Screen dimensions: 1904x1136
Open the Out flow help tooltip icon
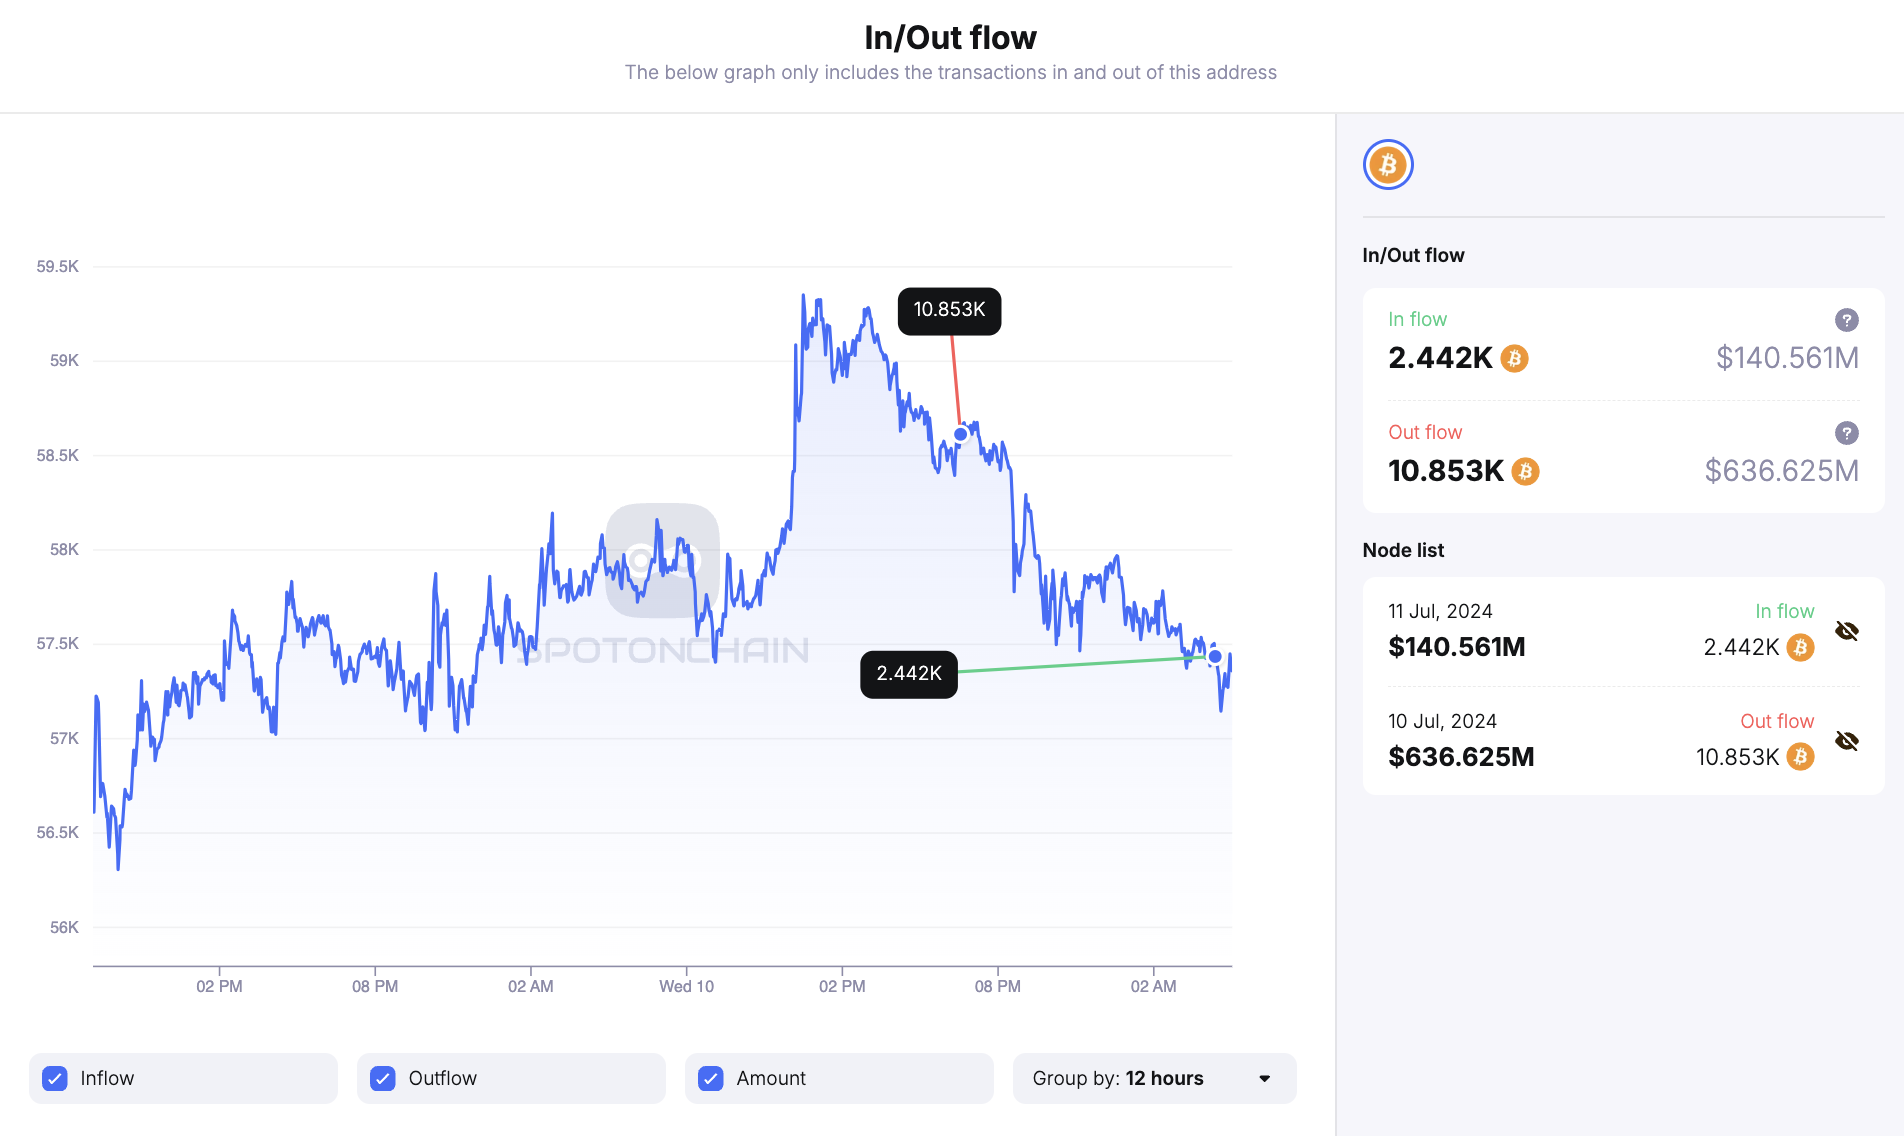tap(1846, 433)
